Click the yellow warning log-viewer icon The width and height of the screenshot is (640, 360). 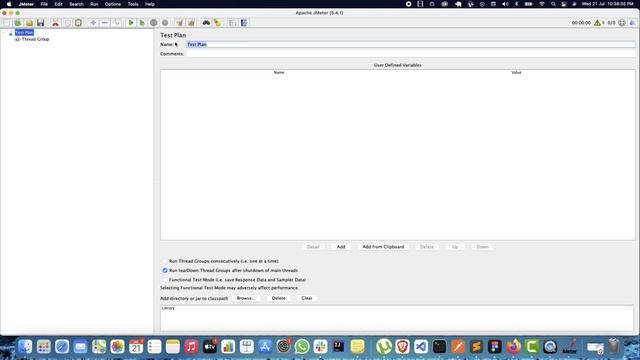point(597,23)
